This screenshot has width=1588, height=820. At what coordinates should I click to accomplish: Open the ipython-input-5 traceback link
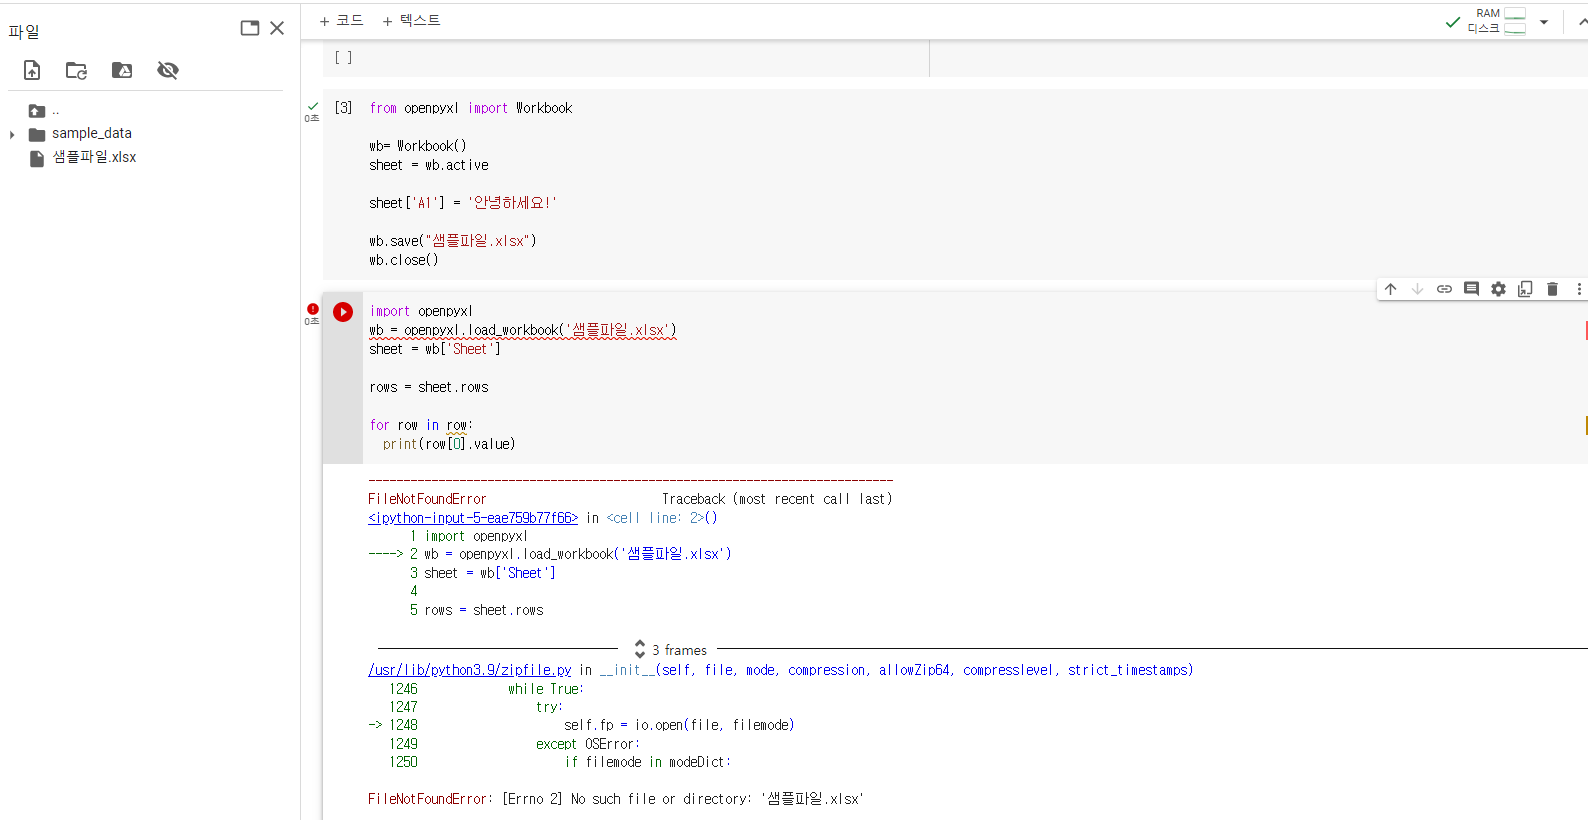(x=473, y=518)
